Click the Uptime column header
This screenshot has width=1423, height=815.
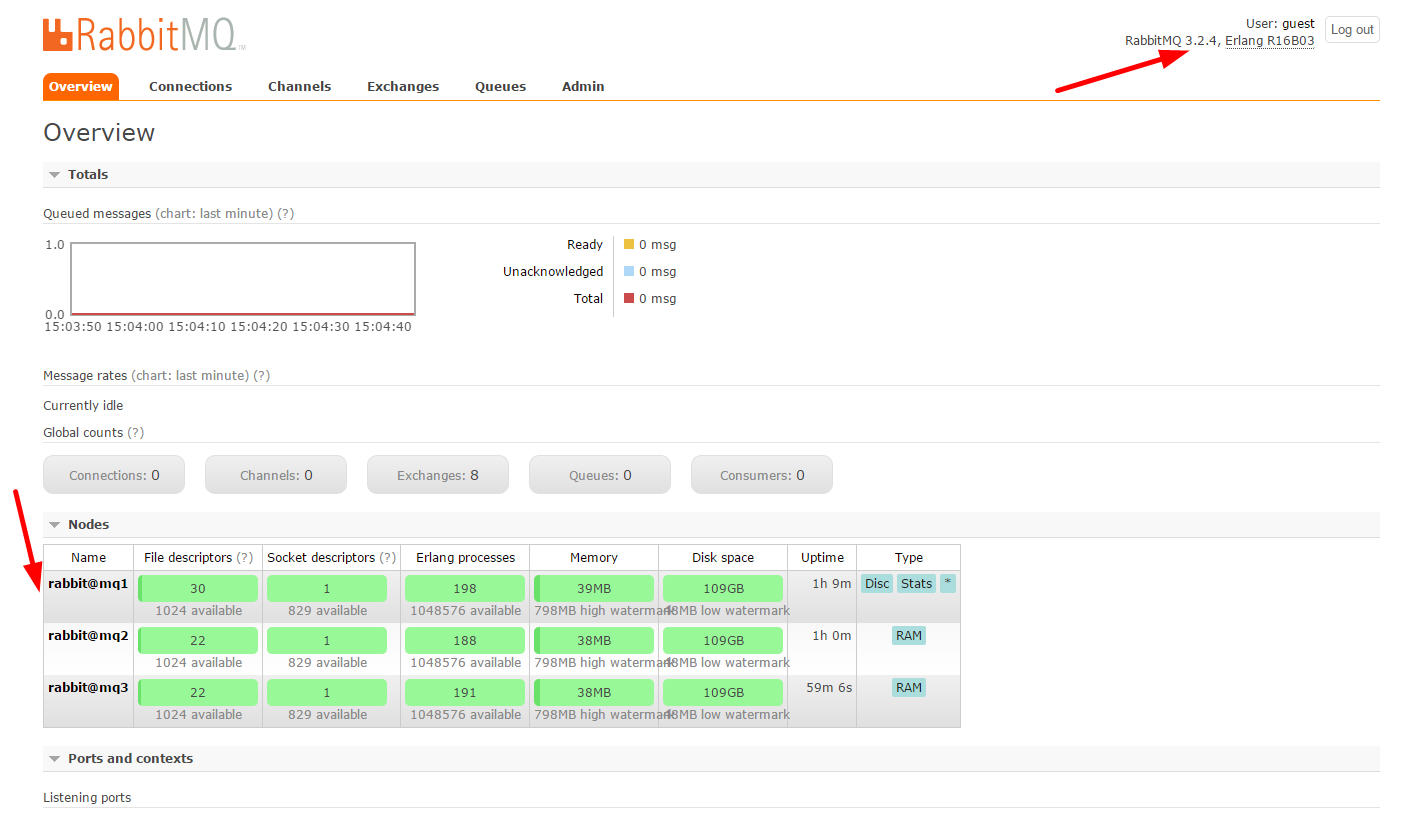[822, 557]
